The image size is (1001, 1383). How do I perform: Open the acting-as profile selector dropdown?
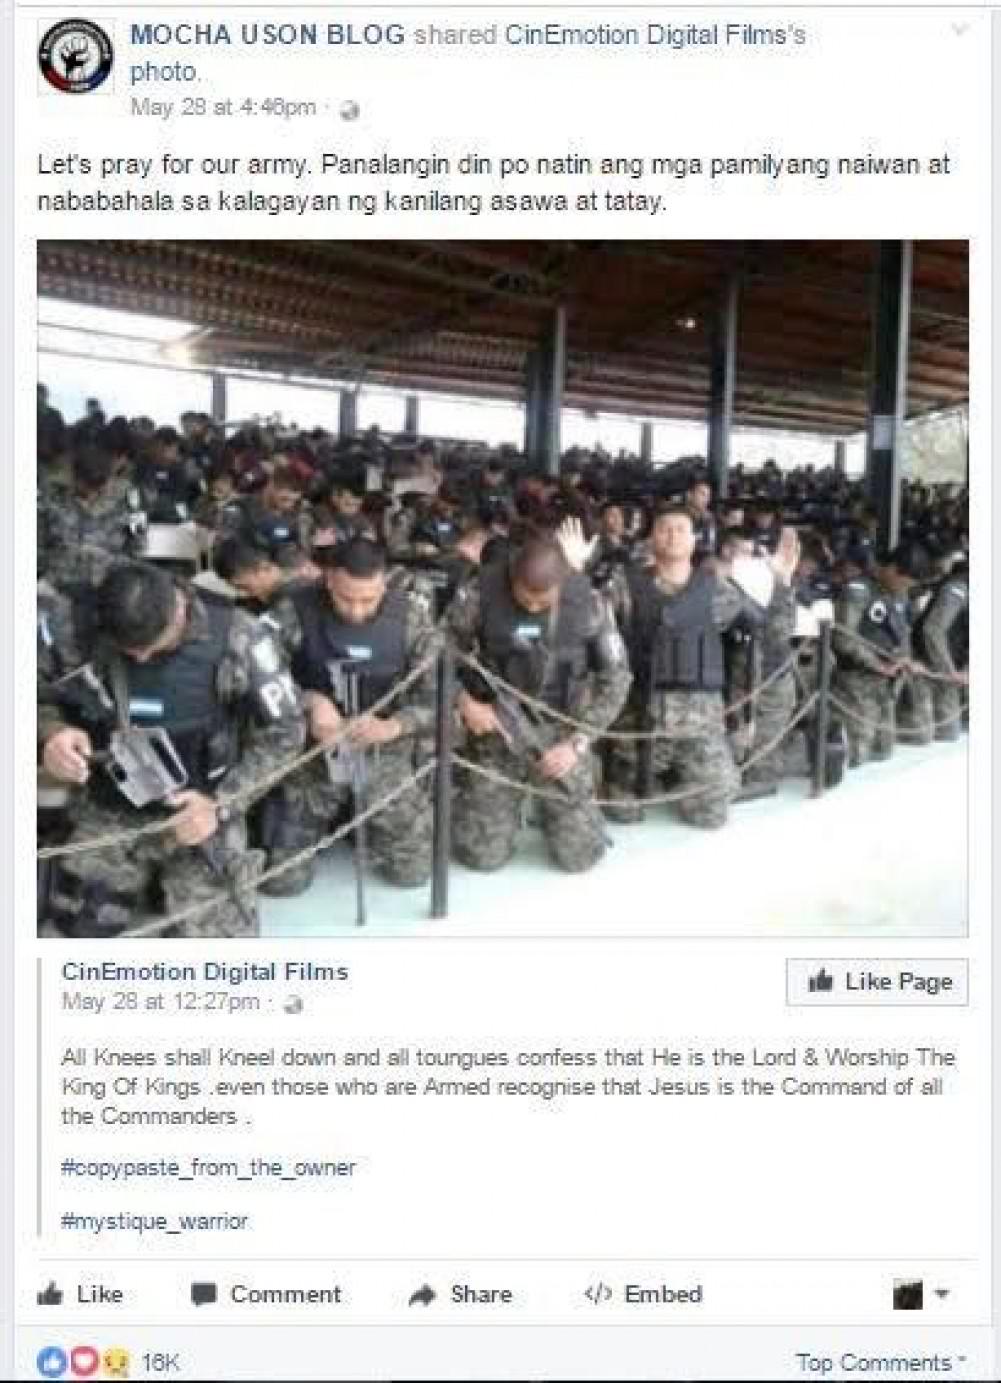[x=921, y=1295]
